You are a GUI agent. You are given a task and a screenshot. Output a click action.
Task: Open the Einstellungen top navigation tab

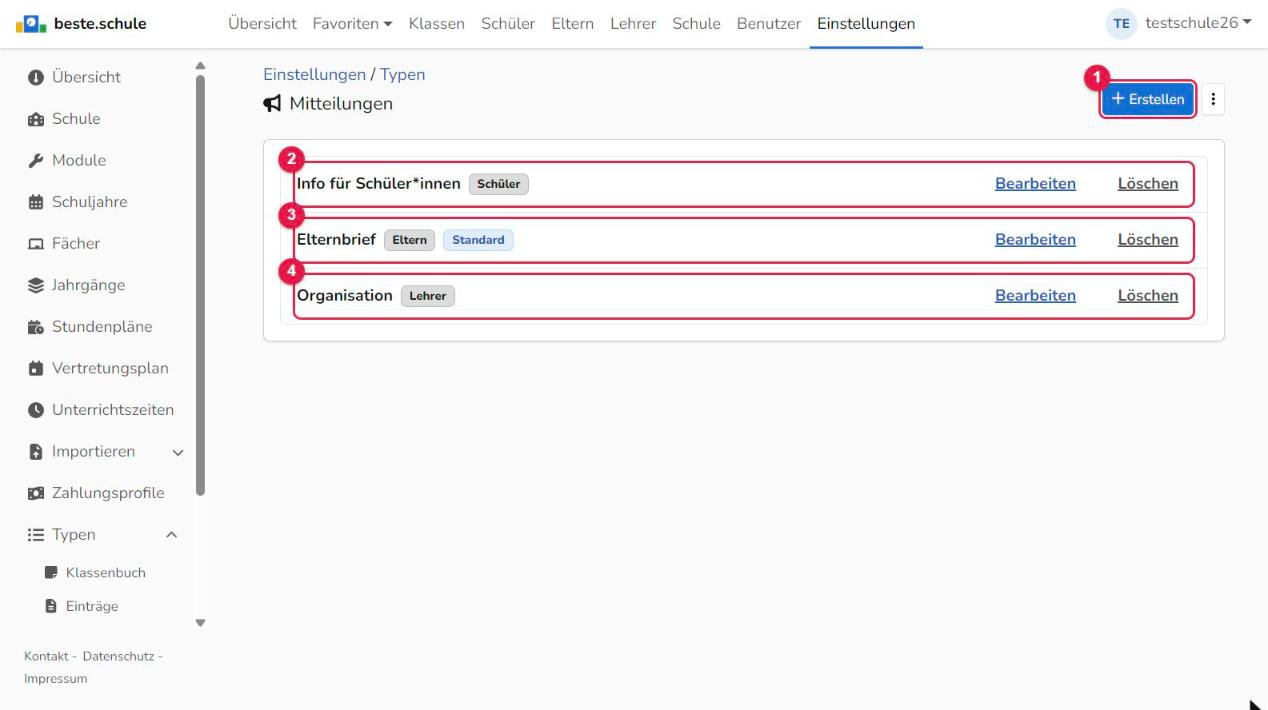pos(866,24)
